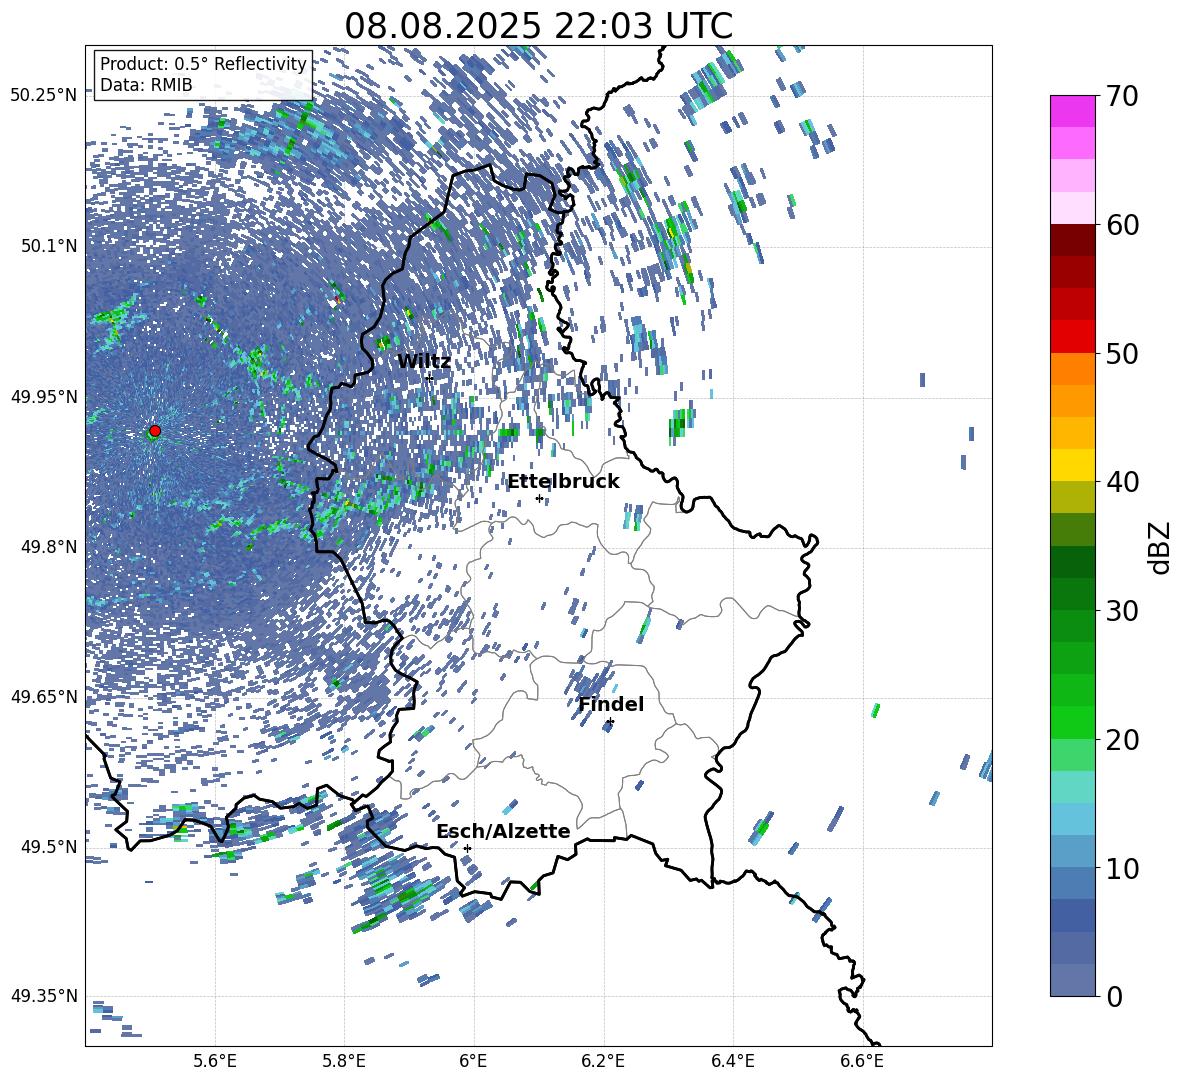Click the 6.2°E longitude label
The image size is (1184, 1081).
(603, 1061)
